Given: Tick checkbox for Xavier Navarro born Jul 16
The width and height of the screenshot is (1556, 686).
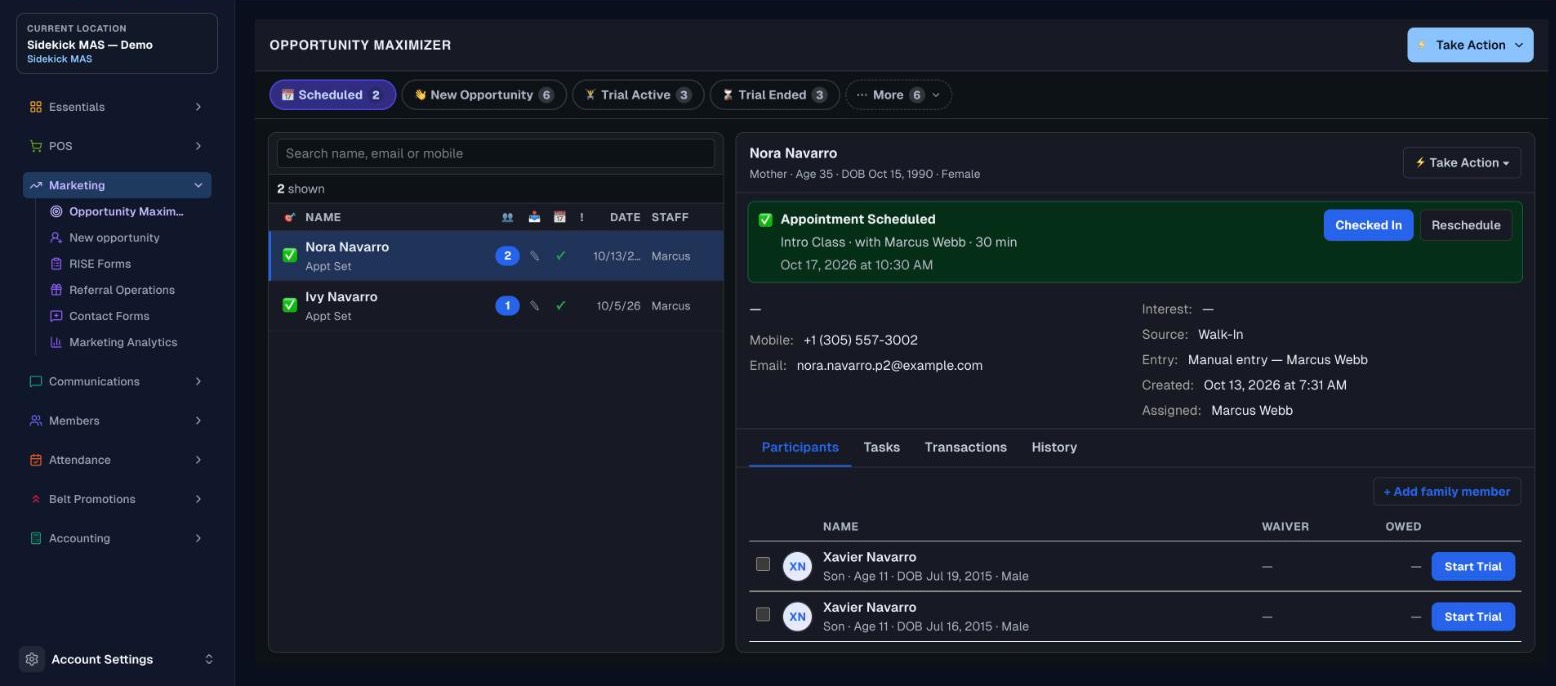Looking at the screenshot, I should tap(763, 614).
